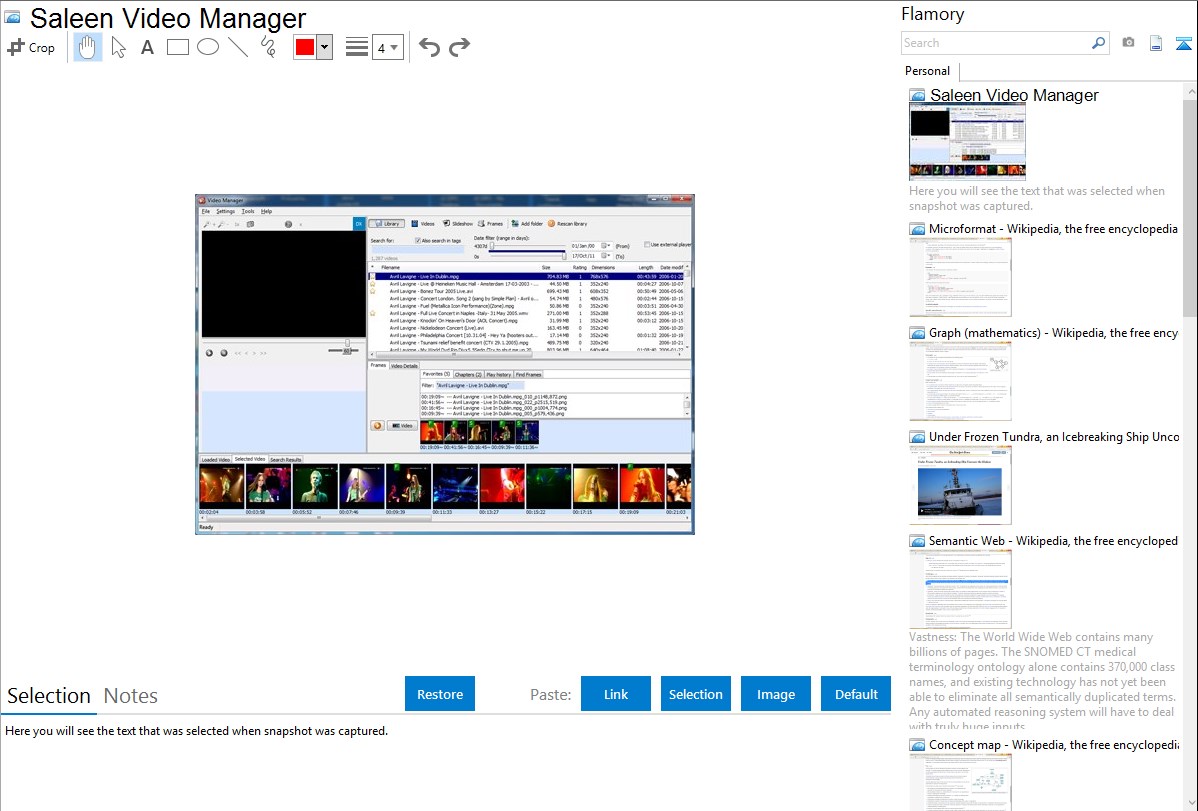Undo the last annotation change
This screenshot has width=1198, height=811.
(429, 47)
